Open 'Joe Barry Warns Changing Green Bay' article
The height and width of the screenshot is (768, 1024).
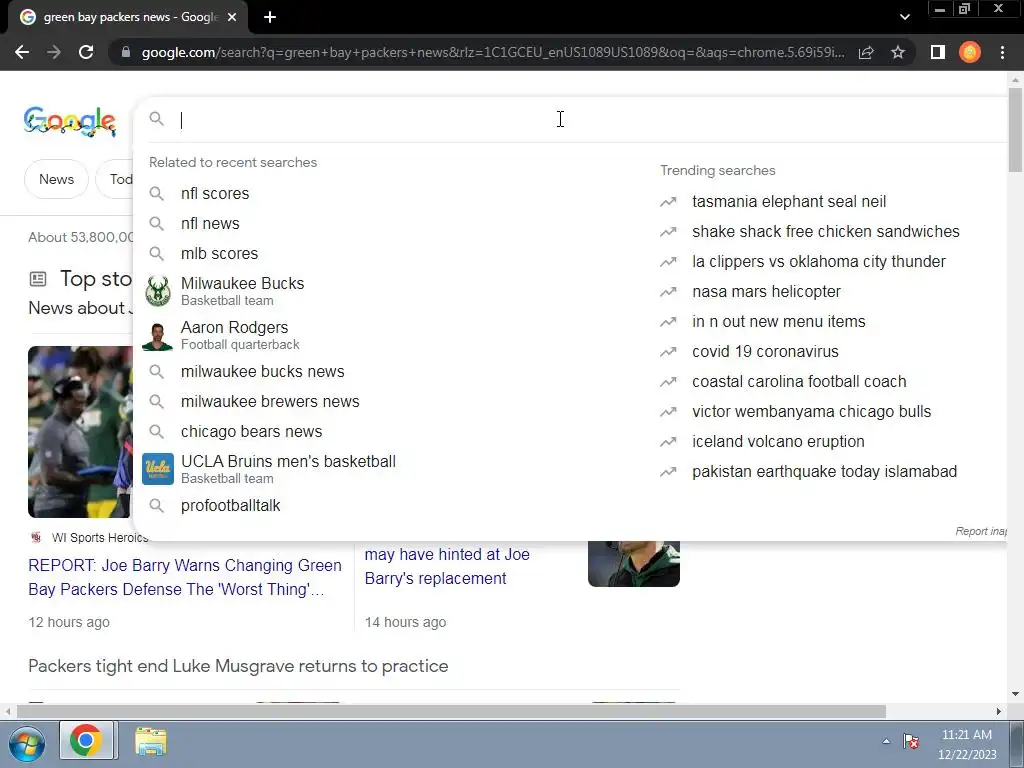[x=185, y=577]
